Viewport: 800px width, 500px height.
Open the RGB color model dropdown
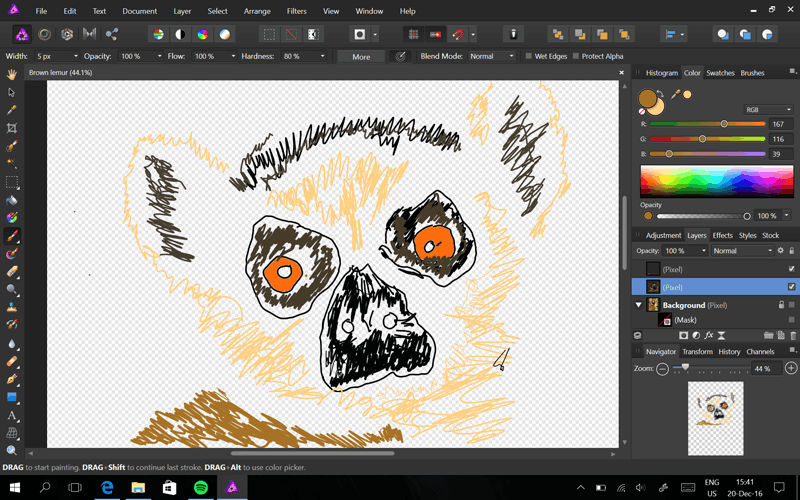[766, 109]
